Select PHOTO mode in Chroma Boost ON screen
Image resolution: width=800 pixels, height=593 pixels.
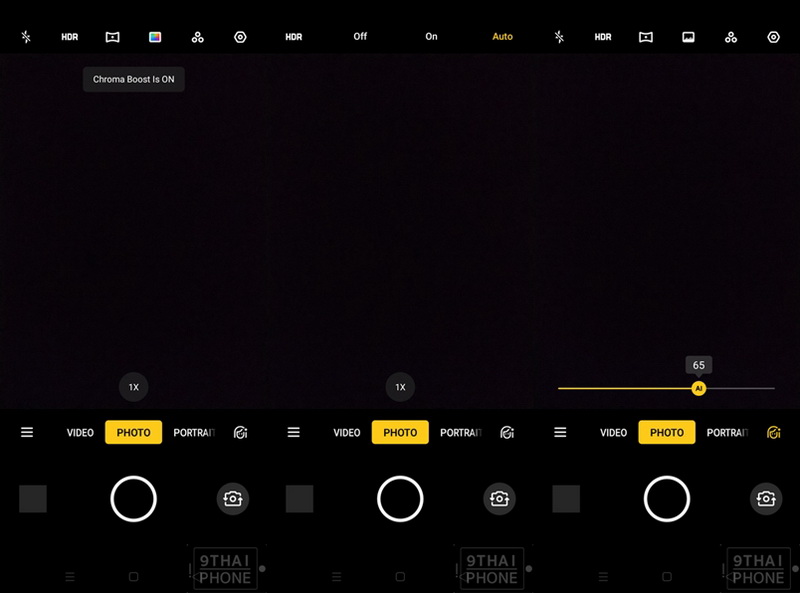point(134,432)
